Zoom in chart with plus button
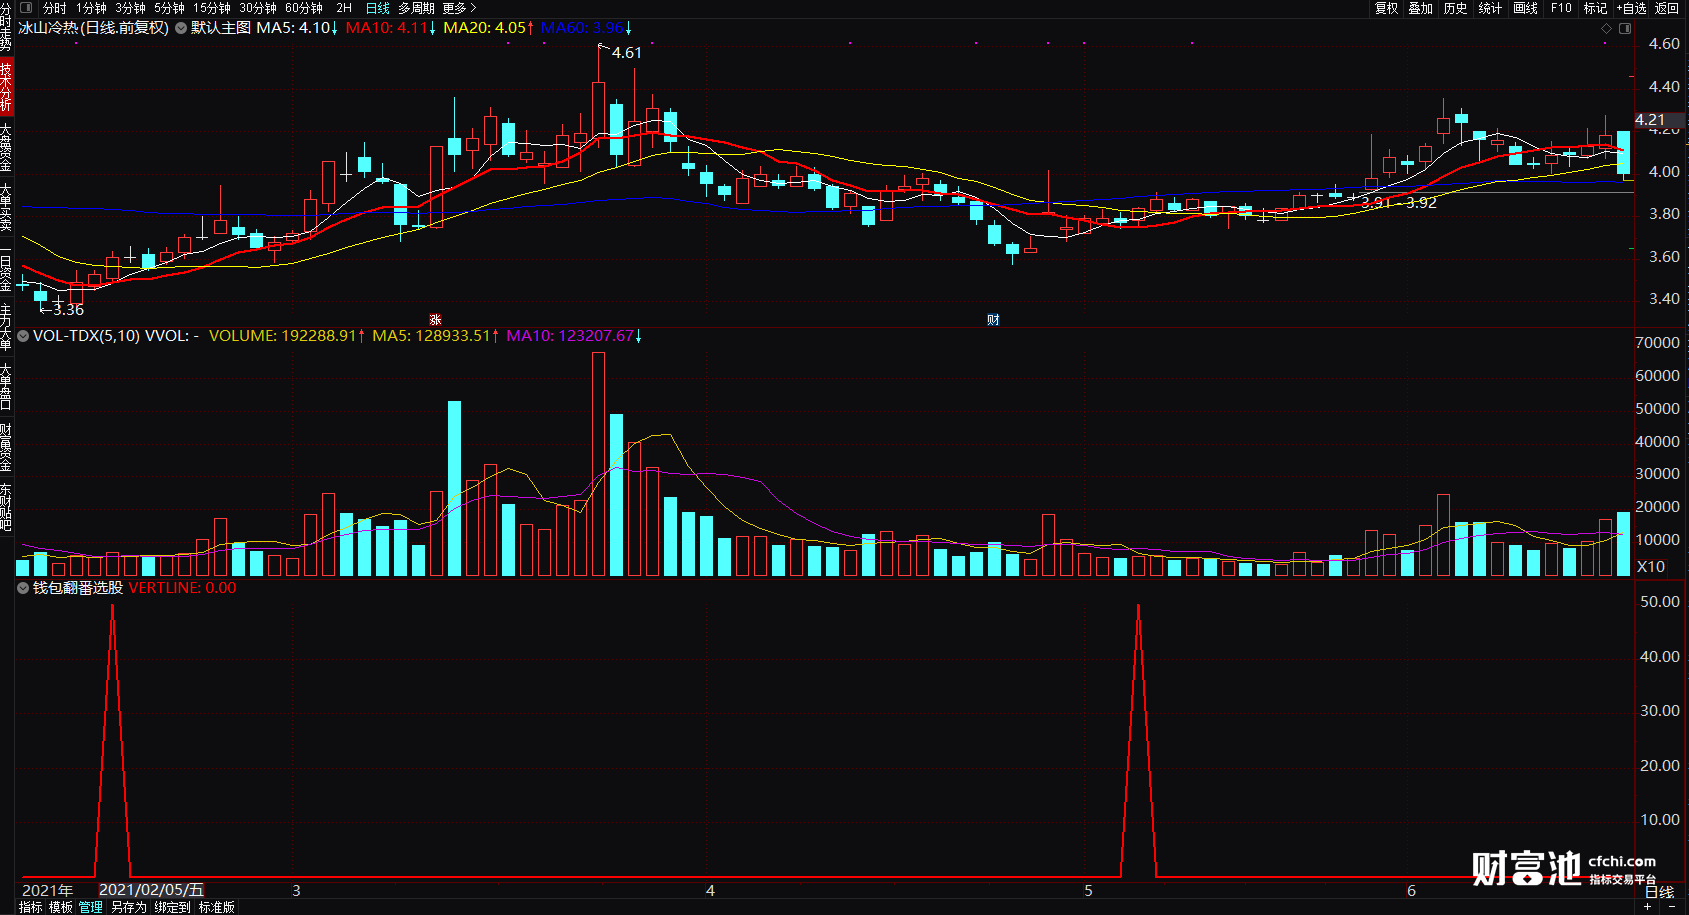 click(1648, 907)
